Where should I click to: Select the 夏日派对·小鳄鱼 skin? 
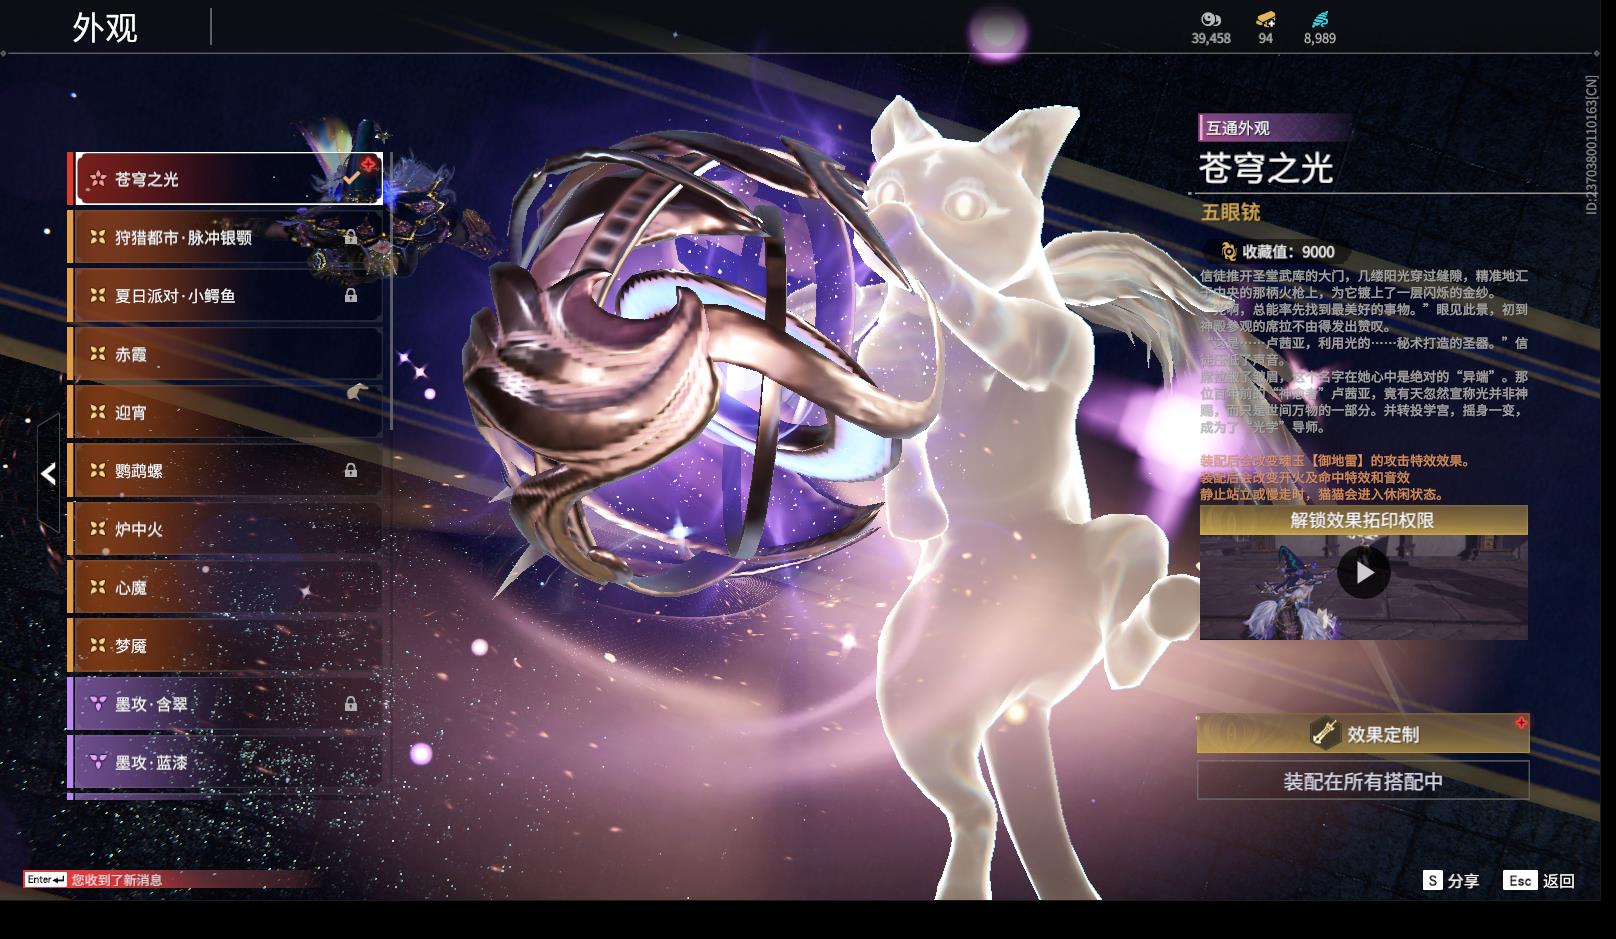pyautogui.click(x=225, y=296)
